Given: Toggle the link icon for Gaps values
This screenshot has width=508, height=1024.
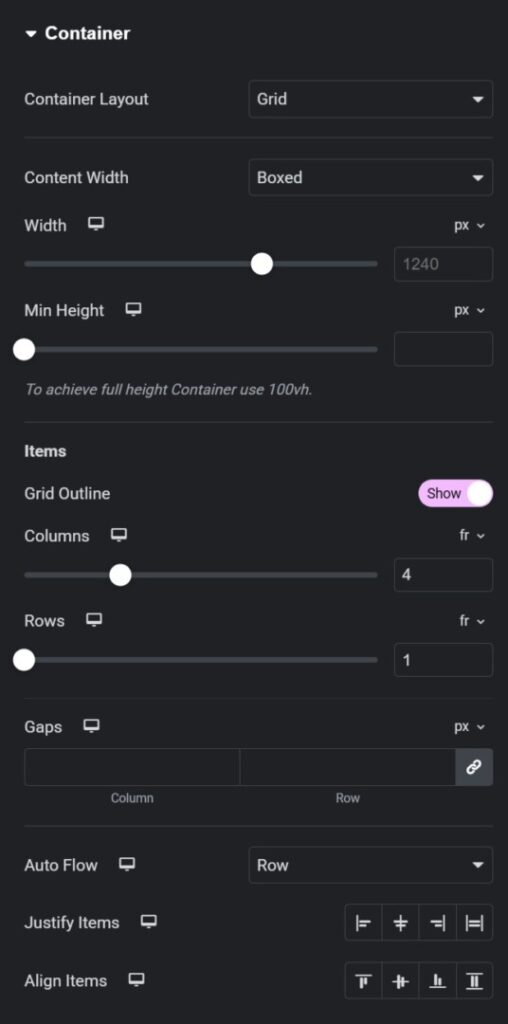Looking at the screenshot, I should click(x=474, y=767).
